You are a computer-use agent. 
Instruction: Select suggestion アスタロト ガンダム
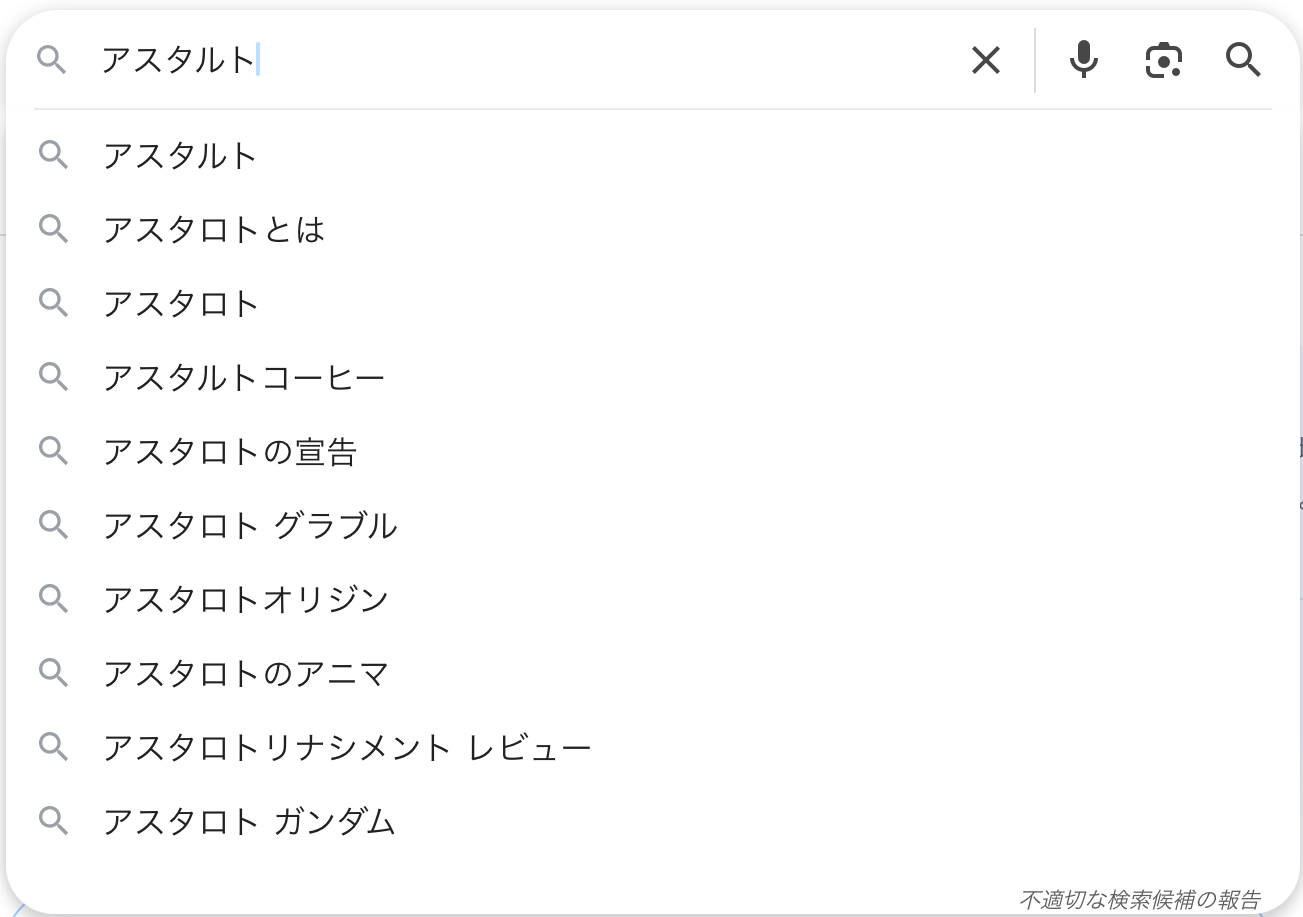click(250, 822)
